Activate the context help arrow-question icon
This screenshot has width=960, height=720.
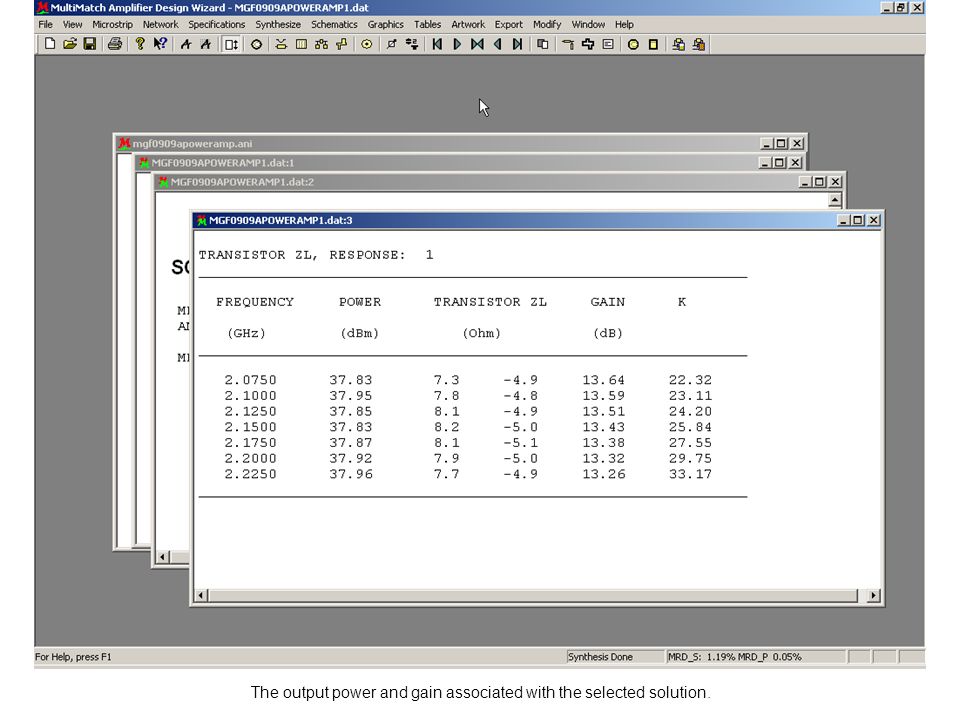coord(160,44)
